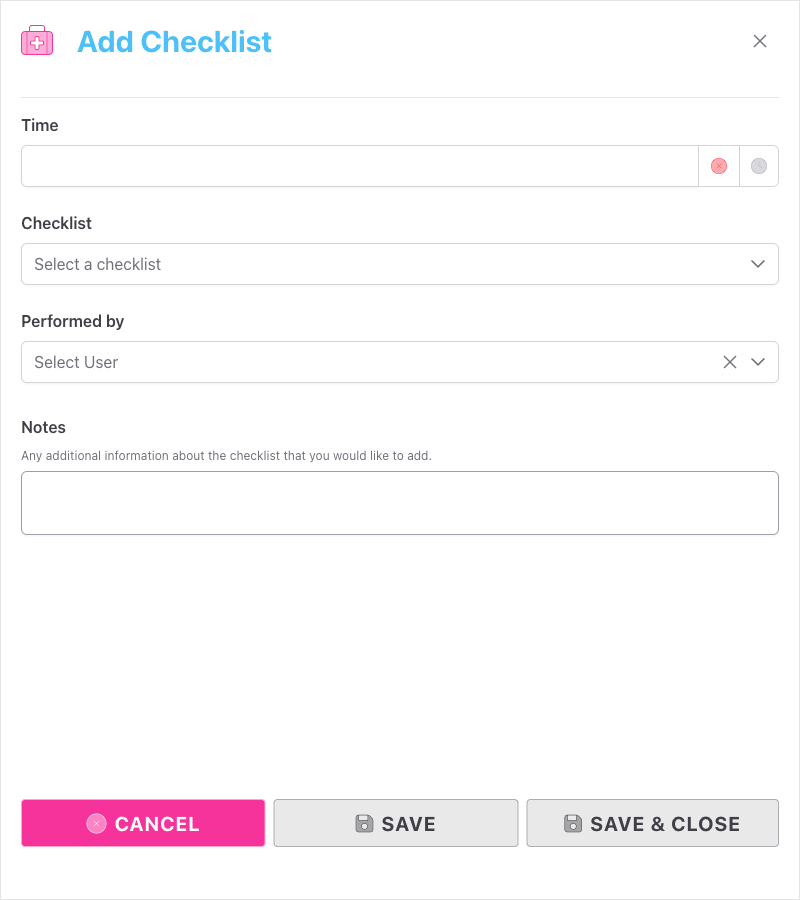Click inside the Time input field
800x900 pixels.
tap(350, 165)
